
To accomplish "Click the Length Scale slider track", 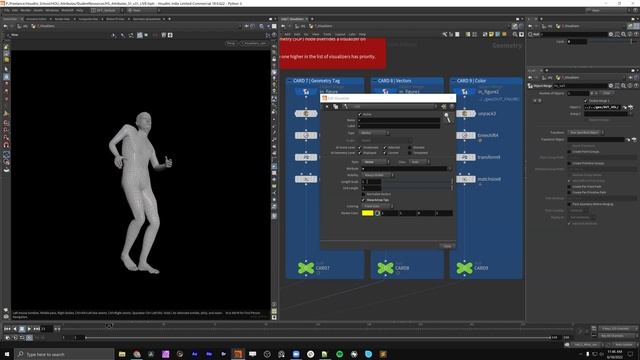I will (x=416, y=182).
